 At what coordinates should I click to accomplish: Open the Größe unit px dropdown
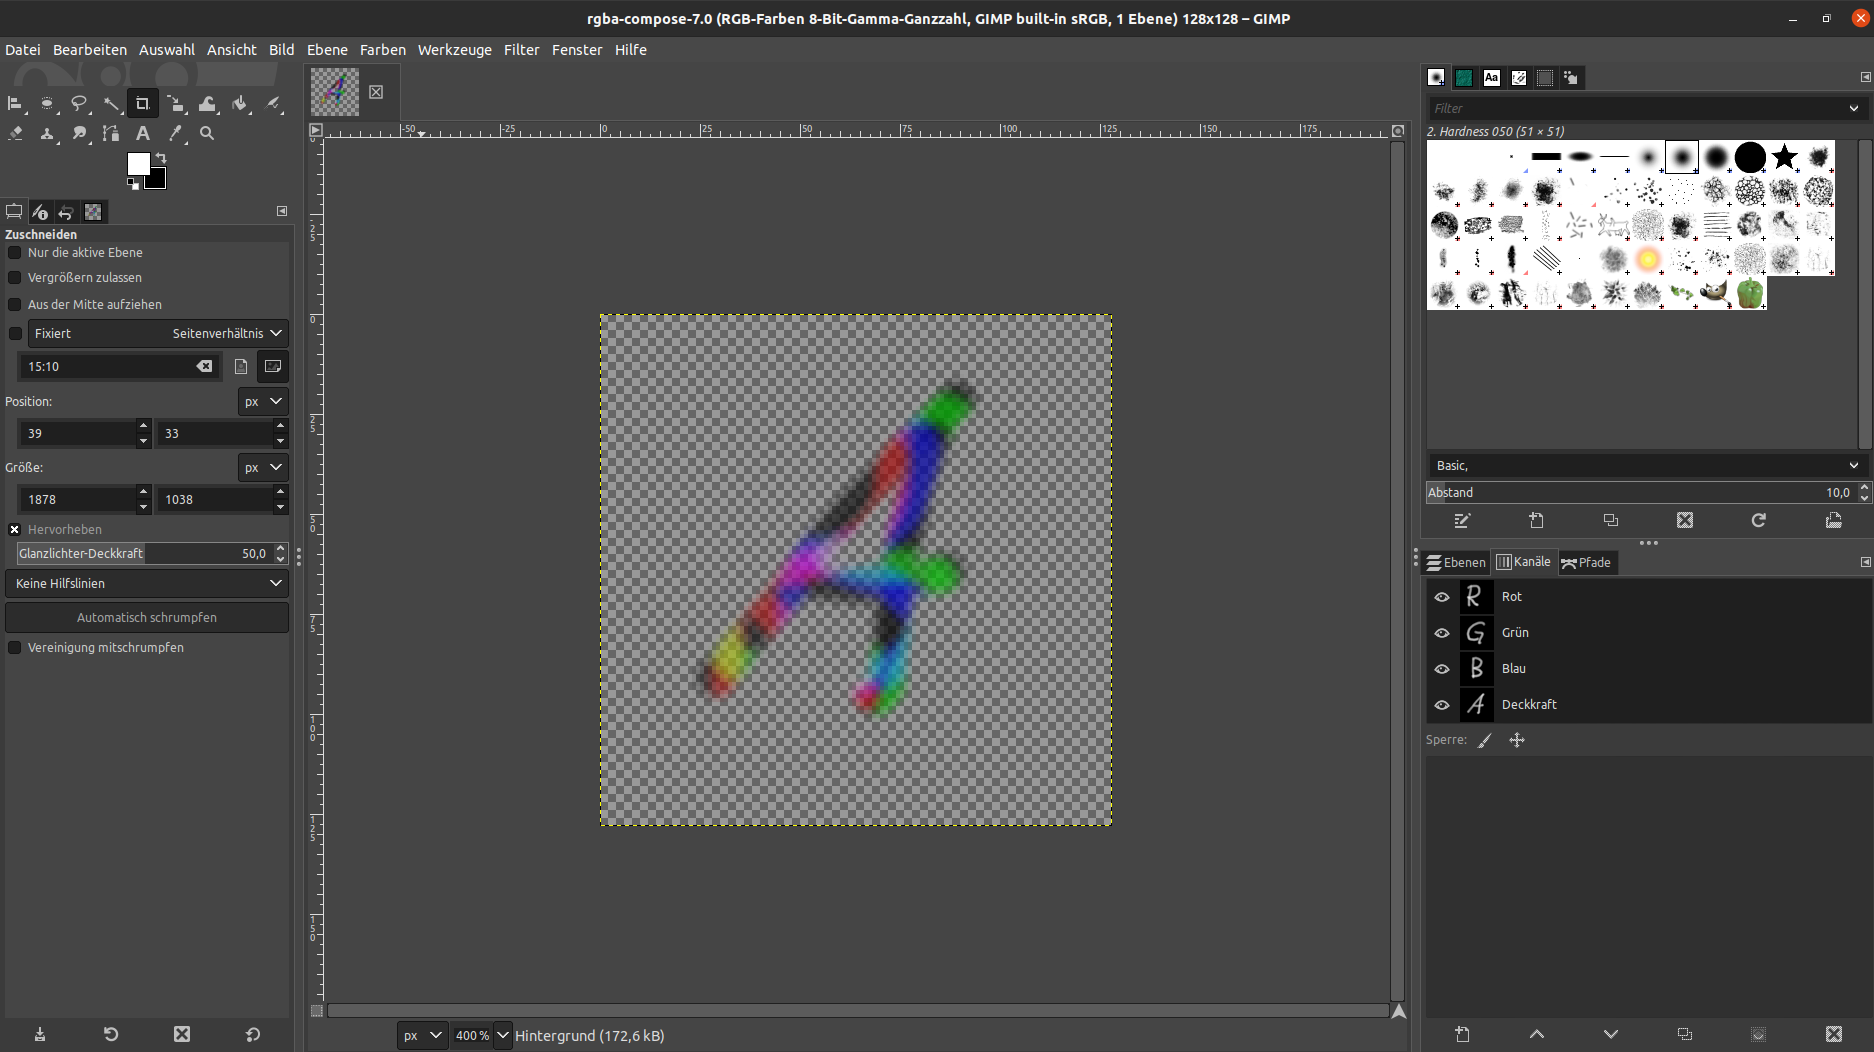point(263,467)
